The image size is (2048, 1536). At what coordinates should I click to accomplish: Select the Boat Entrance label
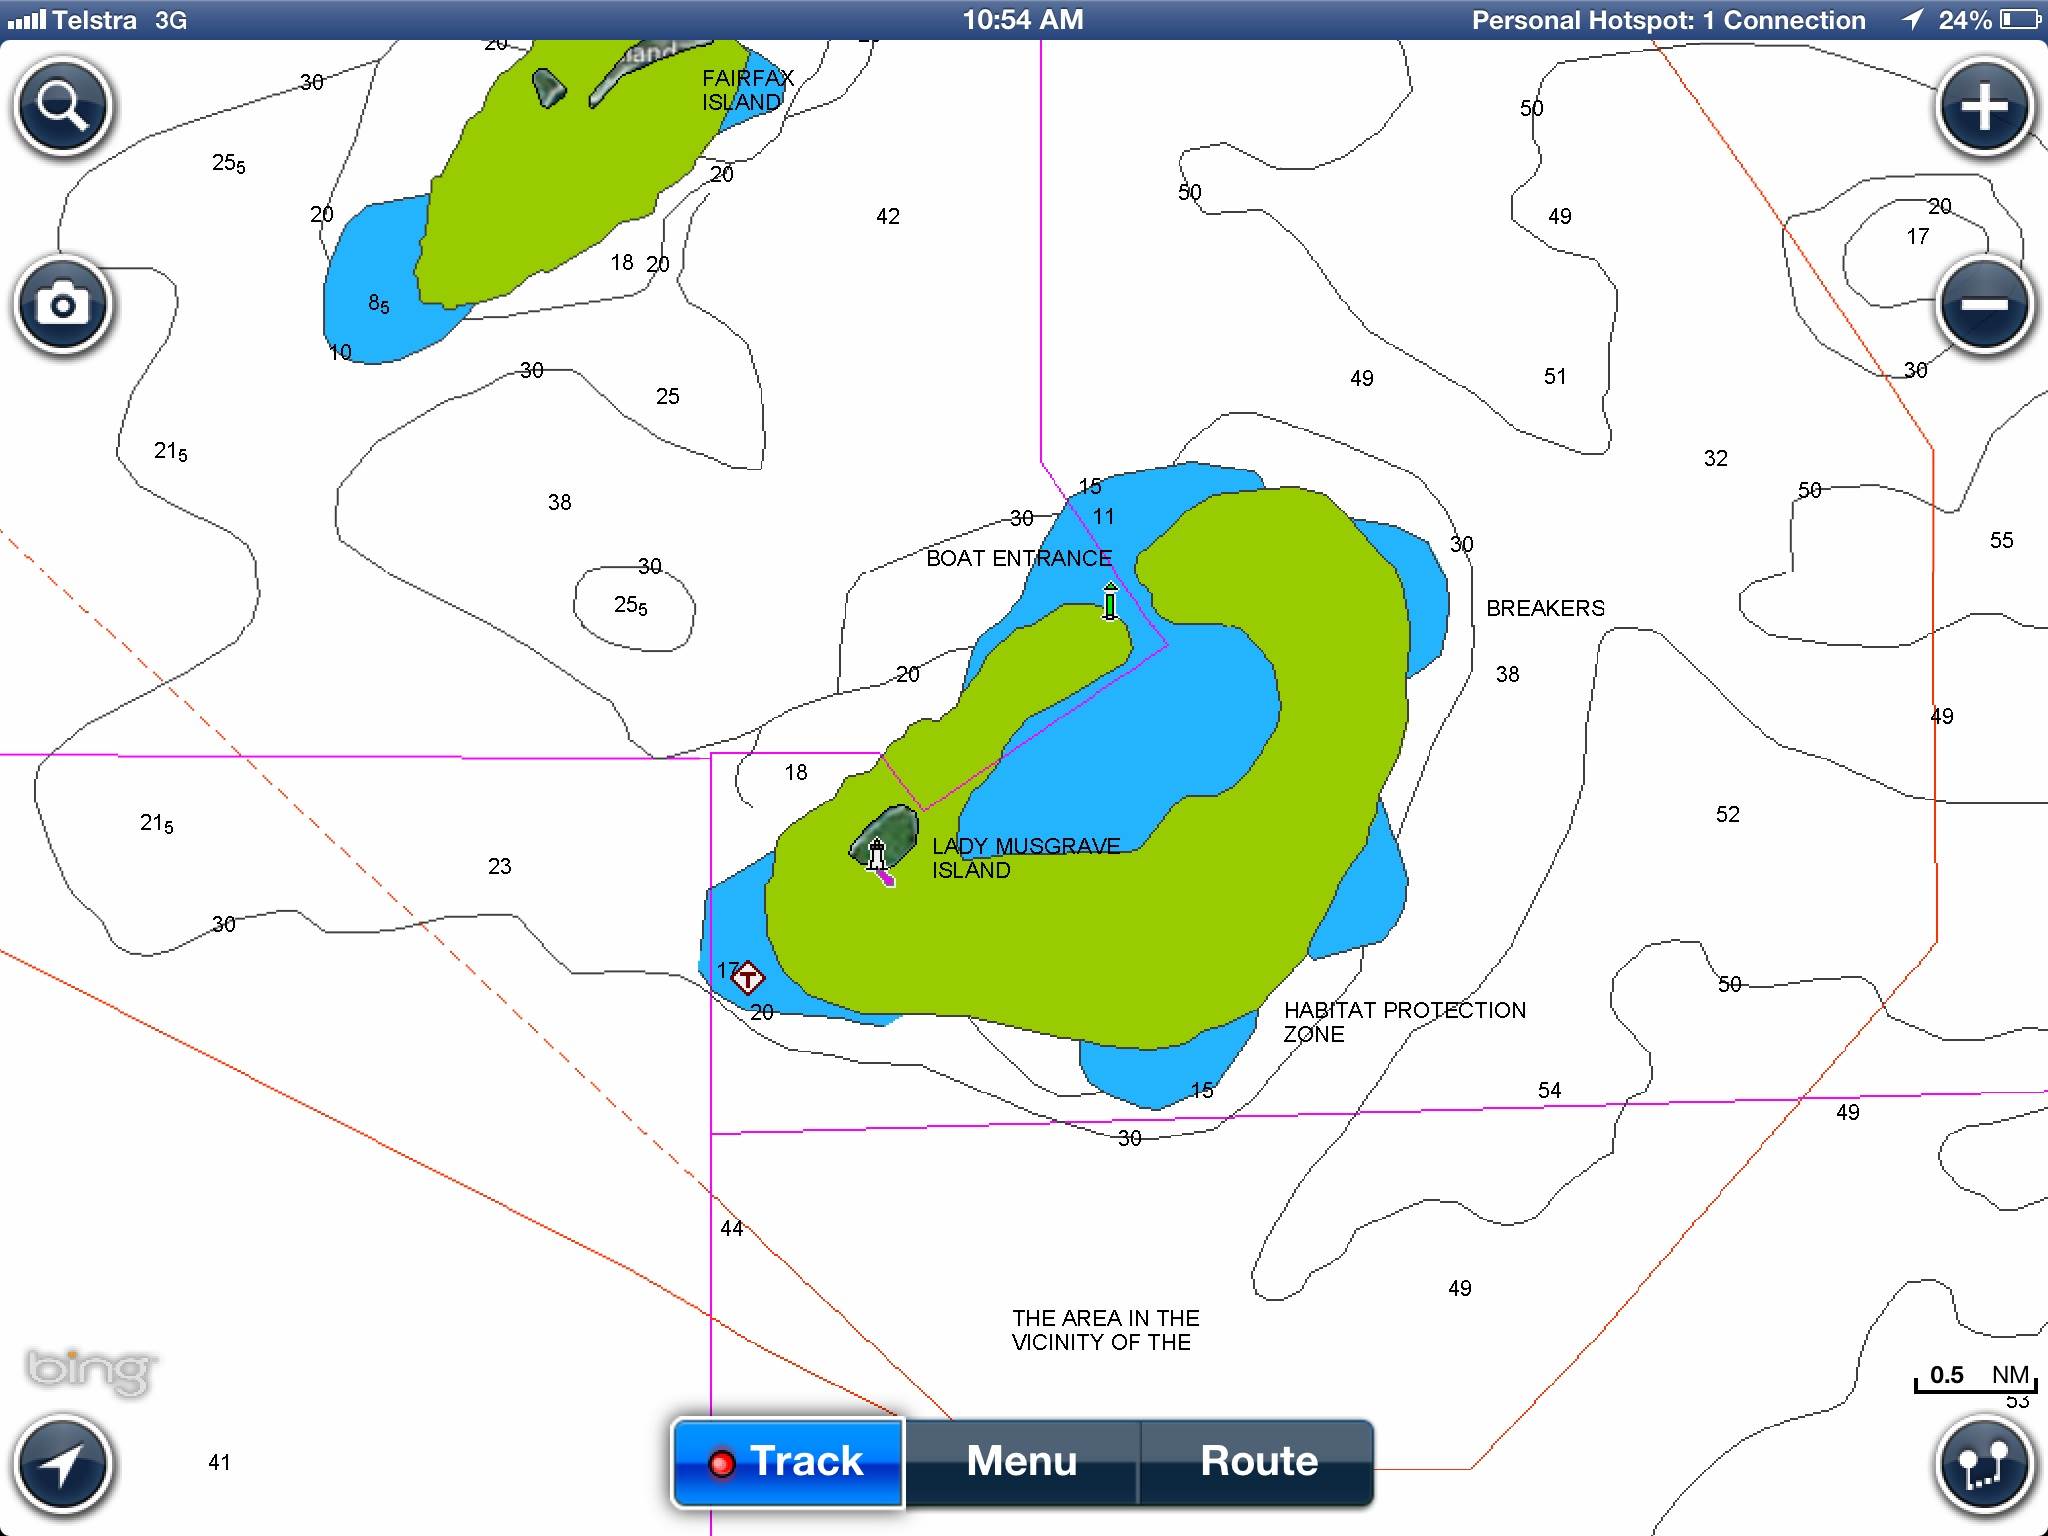click(1018, 558)
